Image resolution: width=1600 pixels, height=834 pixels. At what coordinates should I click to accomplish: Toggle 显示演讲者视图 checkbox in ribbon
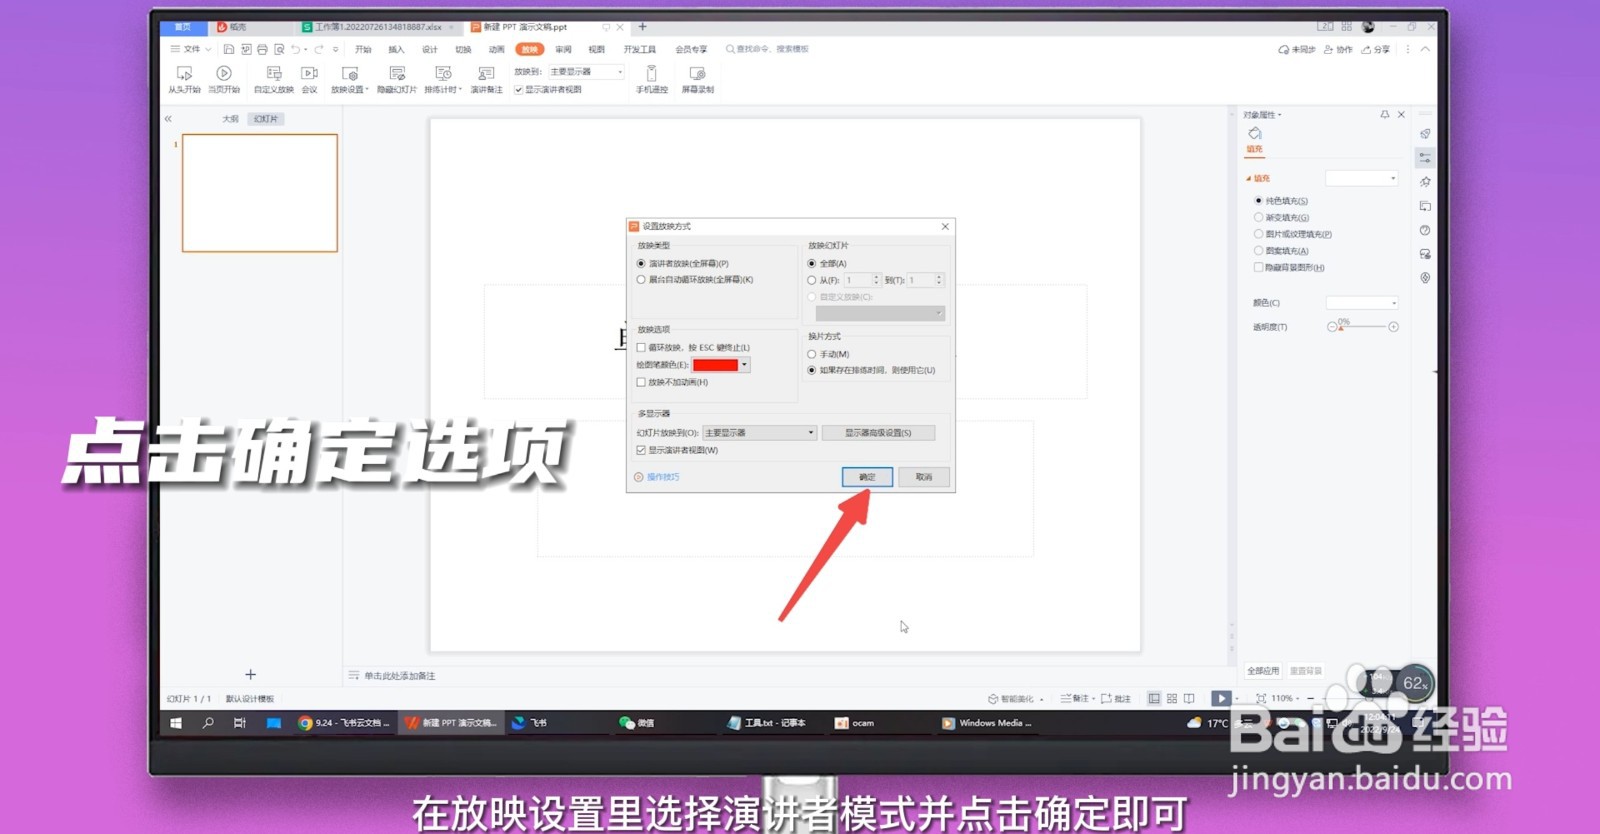[518, 90]
